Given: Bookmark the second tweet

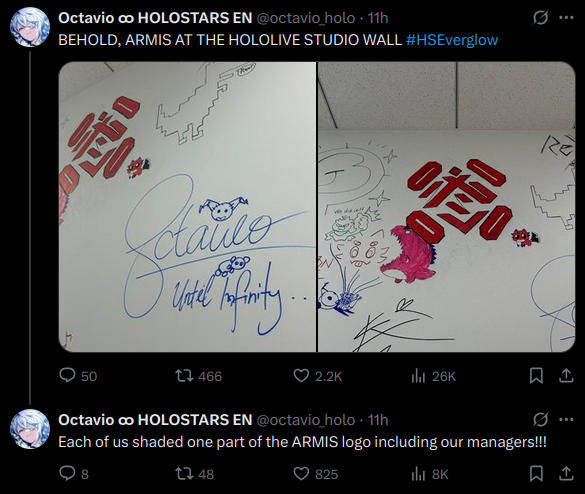Looking at the screenshot, I should pyautogui.click(x=536, y=473).
